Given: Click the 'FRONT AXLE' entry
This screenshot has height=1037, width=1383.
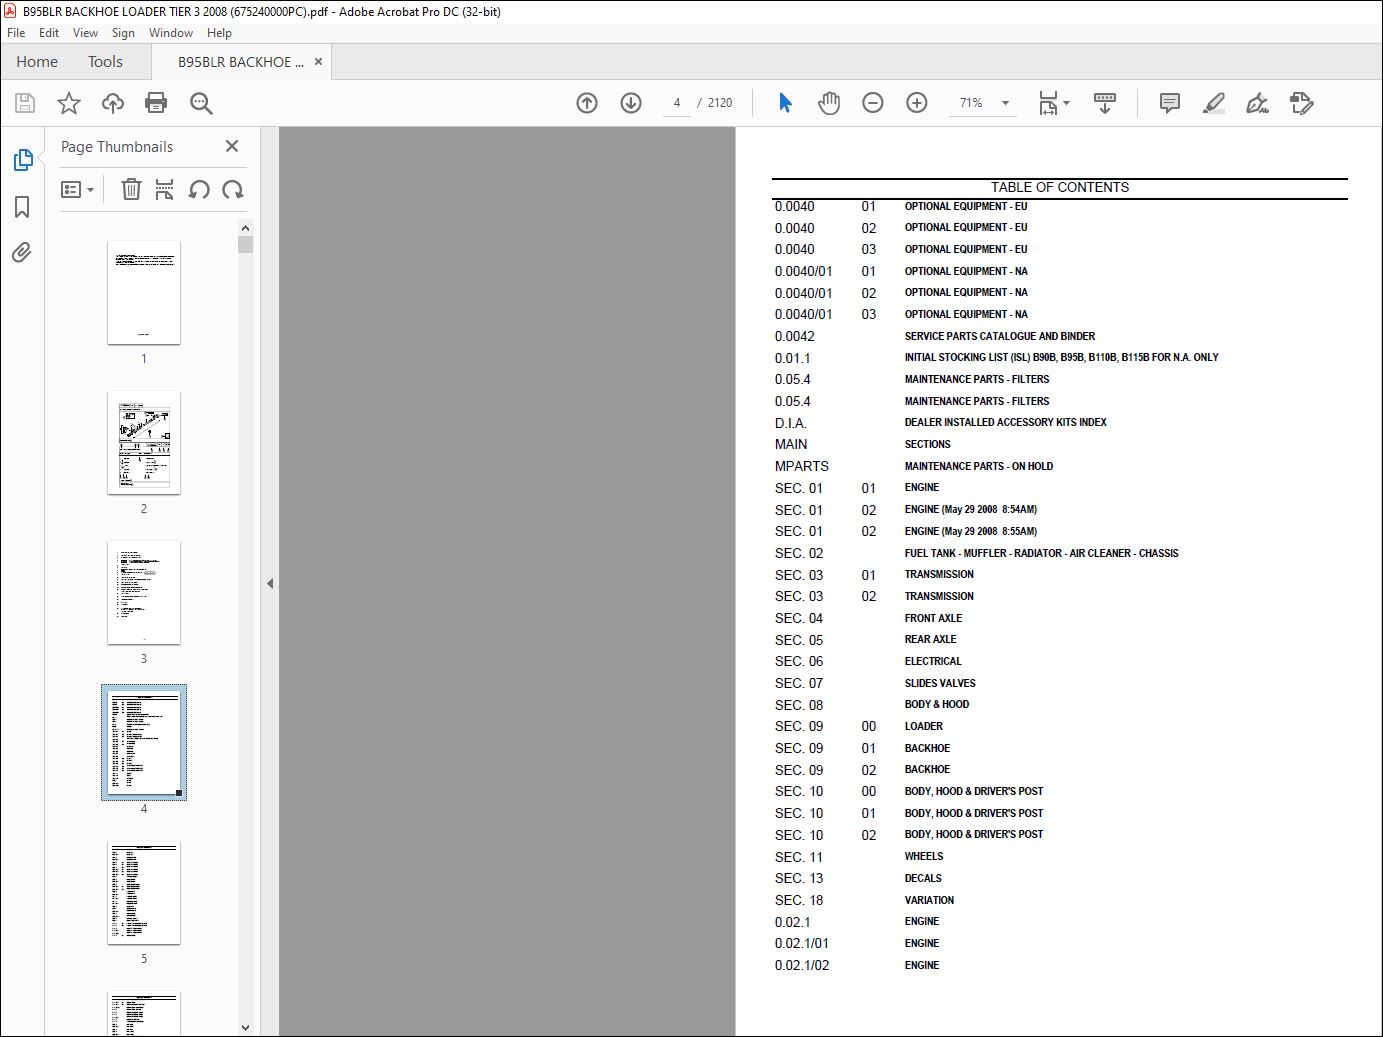Looking at the screenshot, I should (x=933, y=618).
